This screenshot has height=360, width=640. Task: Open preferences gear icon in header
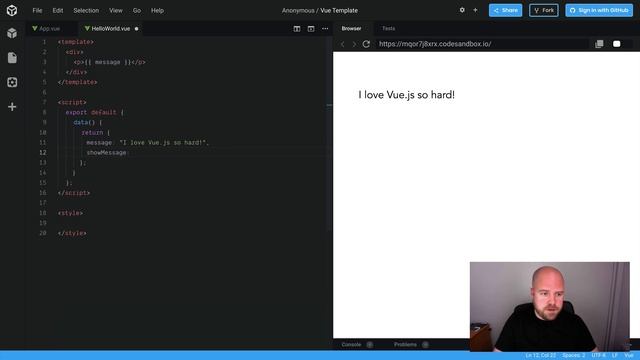click(x=462, y=10)
